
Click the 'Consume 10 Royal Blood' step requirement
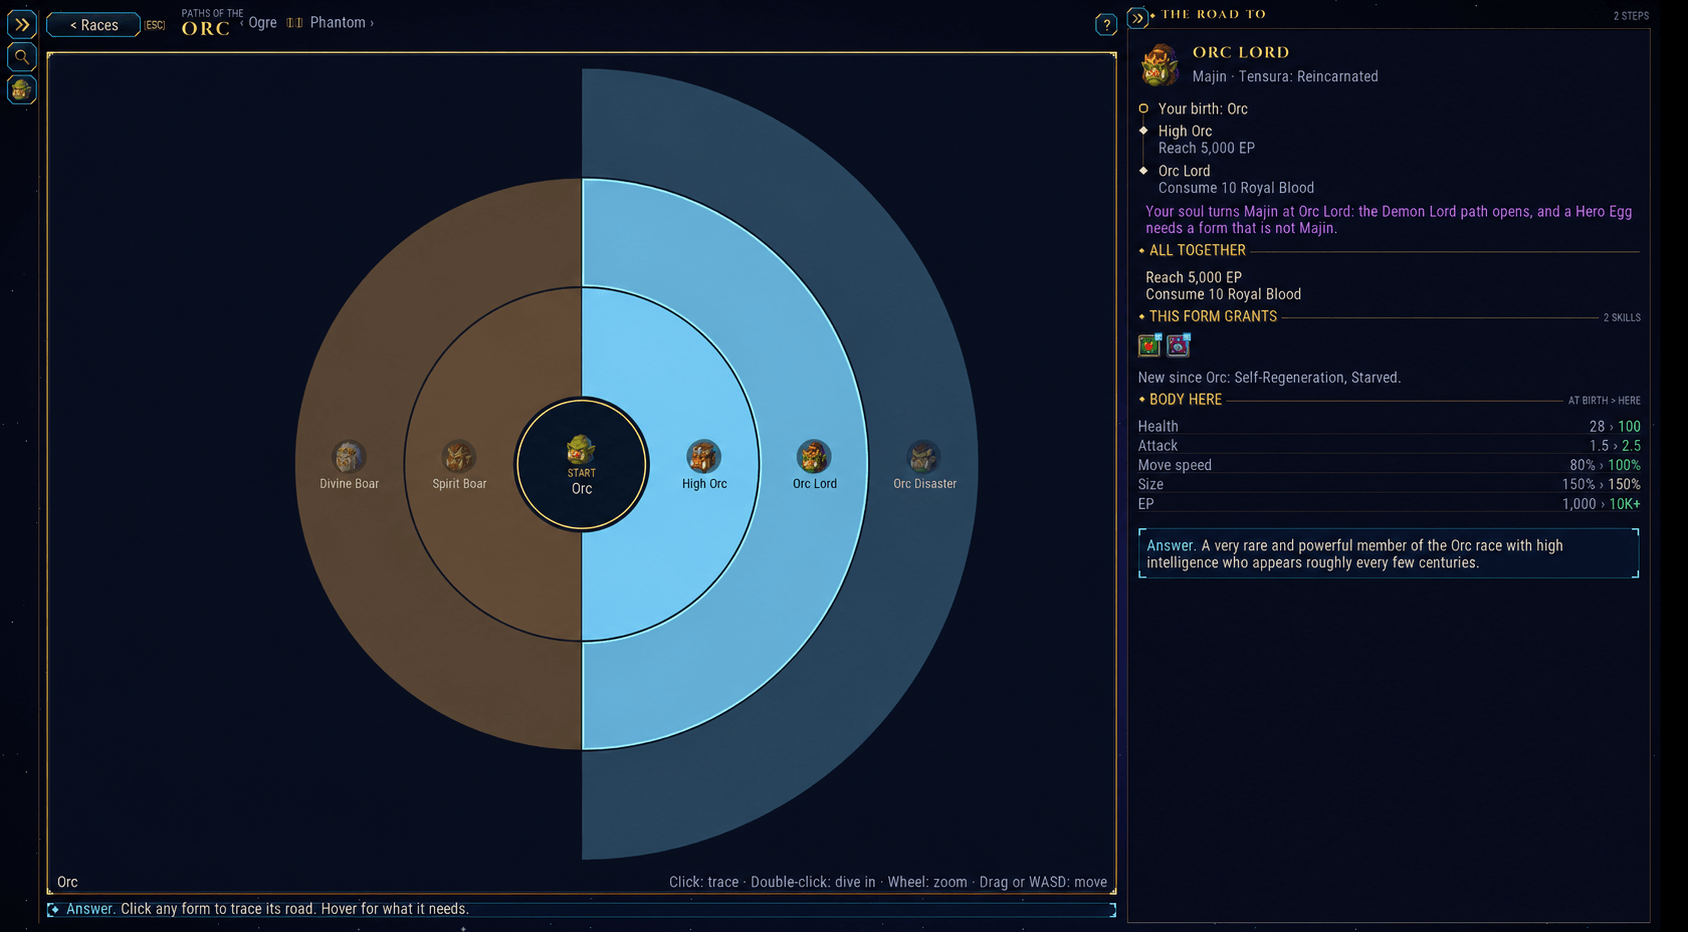point(1236,188)
